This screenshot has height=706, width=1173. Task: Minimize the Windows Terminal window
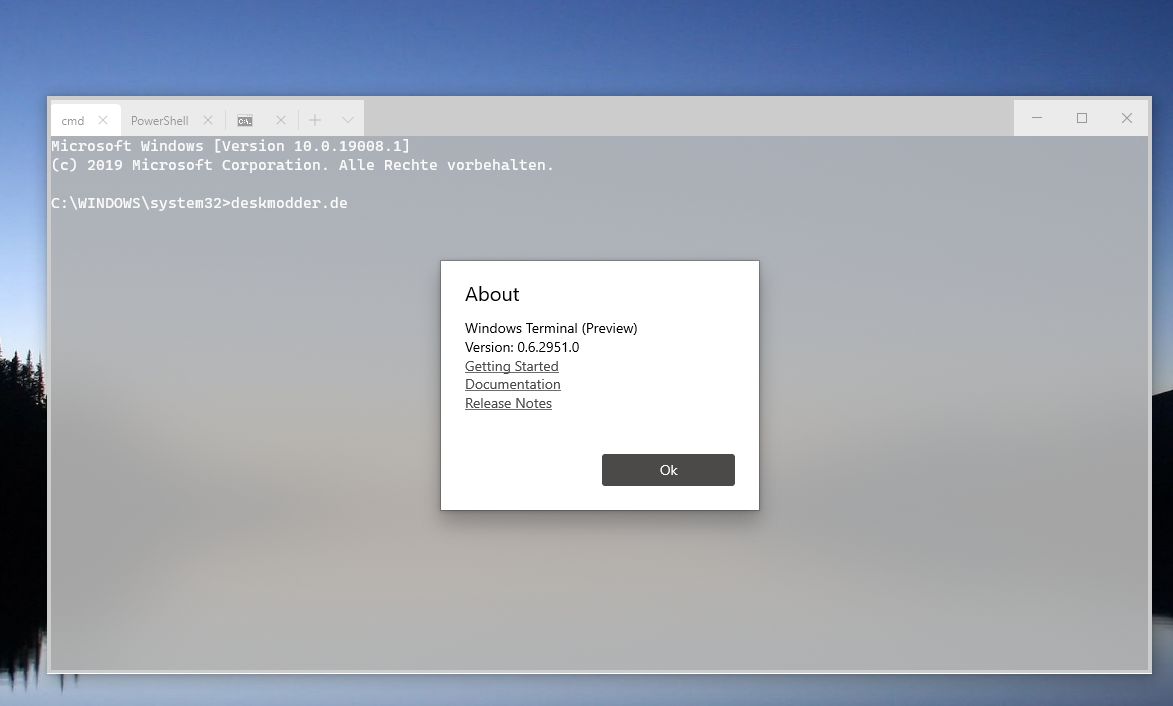[1037, 118]
